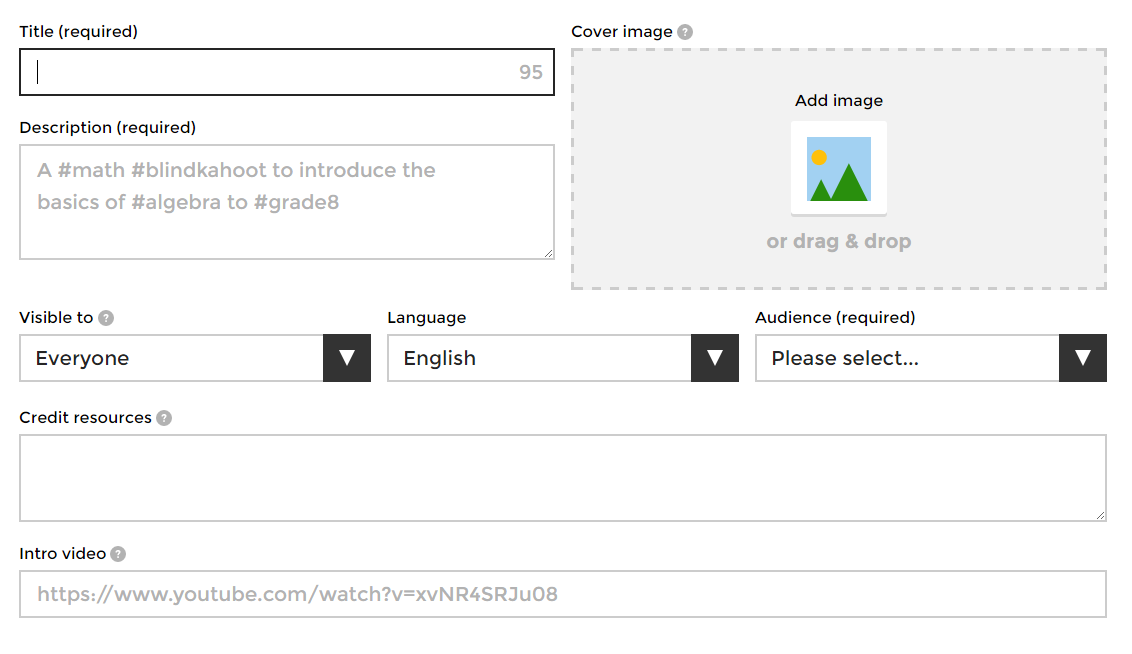Click the "Description (required)" label
1132x654 pixels.
coord(108,128)
